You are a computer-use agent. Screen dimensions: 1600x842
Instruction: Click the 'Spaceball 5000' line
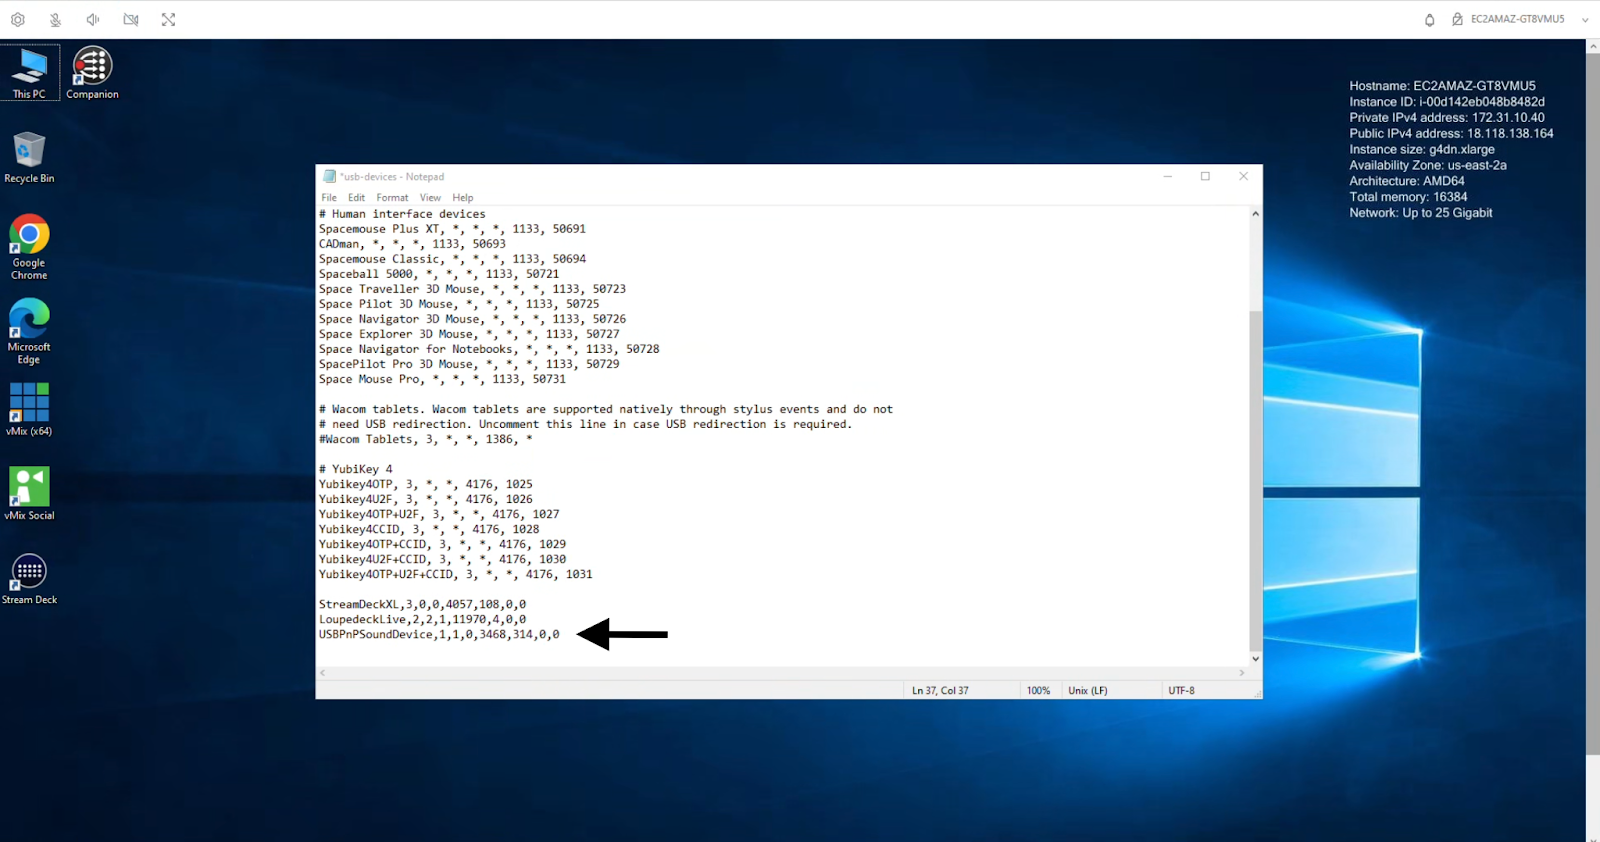coord(439,274)
